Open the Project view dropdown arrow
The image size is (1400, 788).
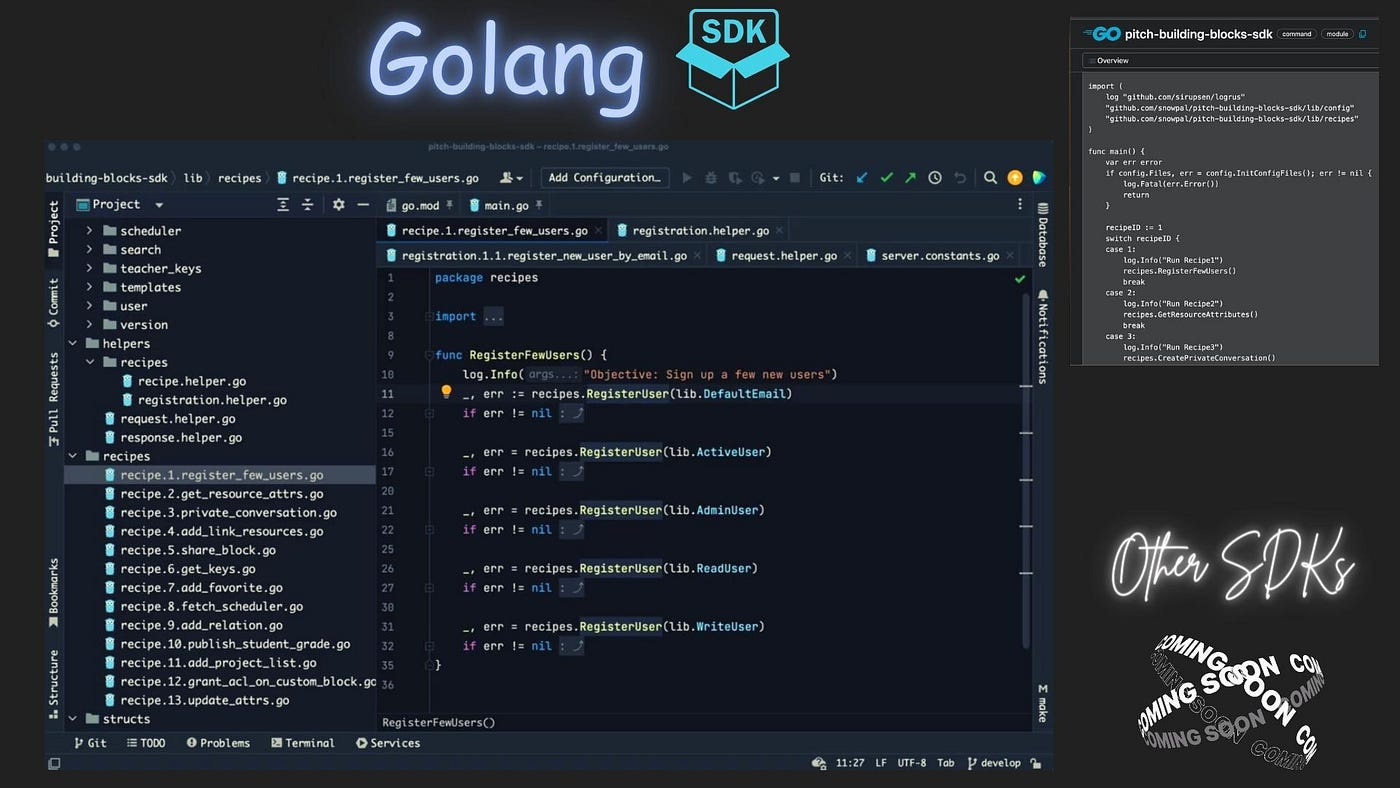click(x=159, y=205)
